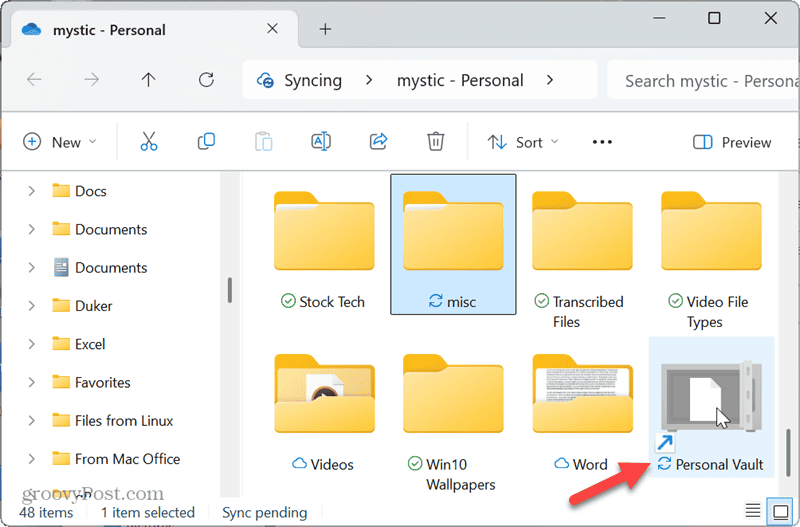Select the Videos folder icon

[x=324, y=393]
